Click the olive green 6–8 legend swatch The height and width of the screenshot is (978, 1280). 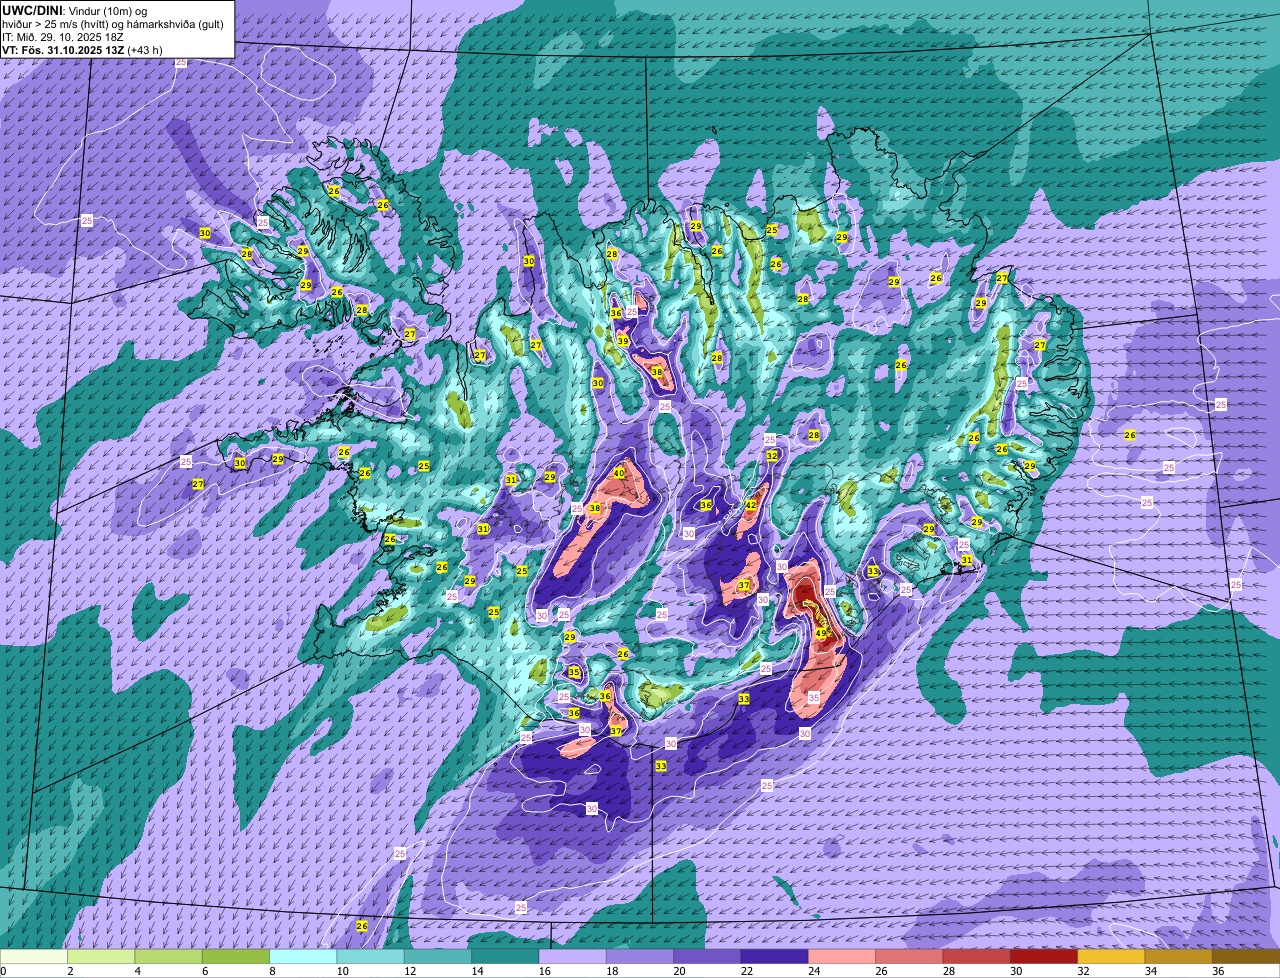tap(237, 957)
